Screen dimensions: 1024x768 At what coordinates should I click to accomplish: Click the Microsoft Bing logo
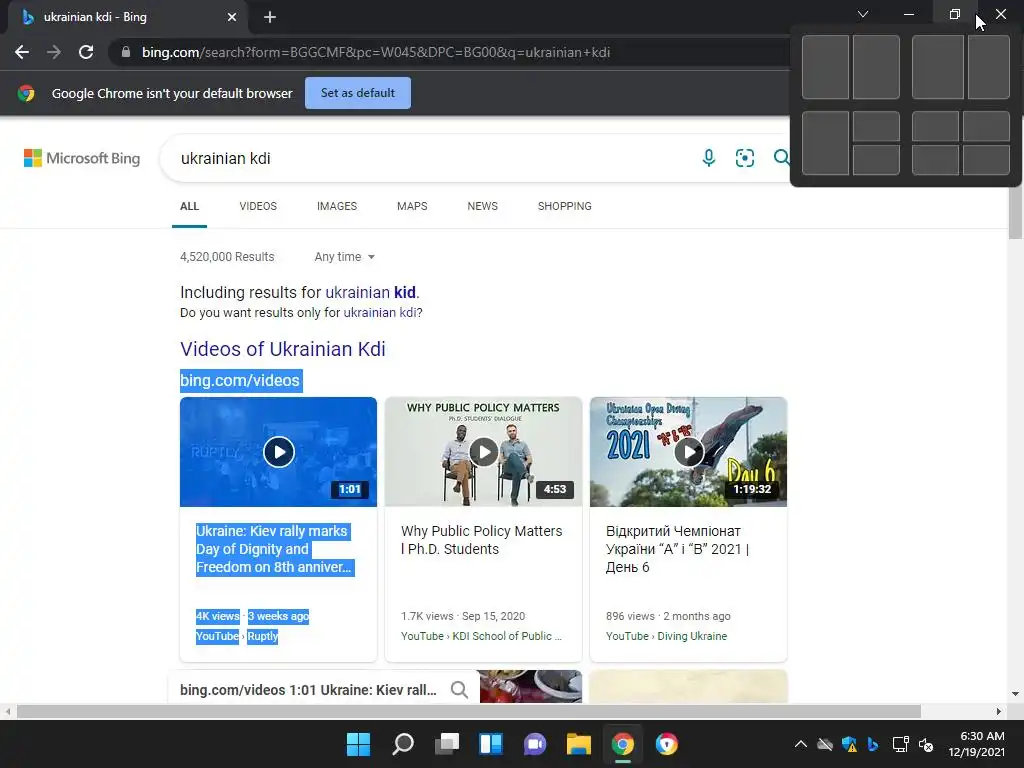tap(82, 158)
